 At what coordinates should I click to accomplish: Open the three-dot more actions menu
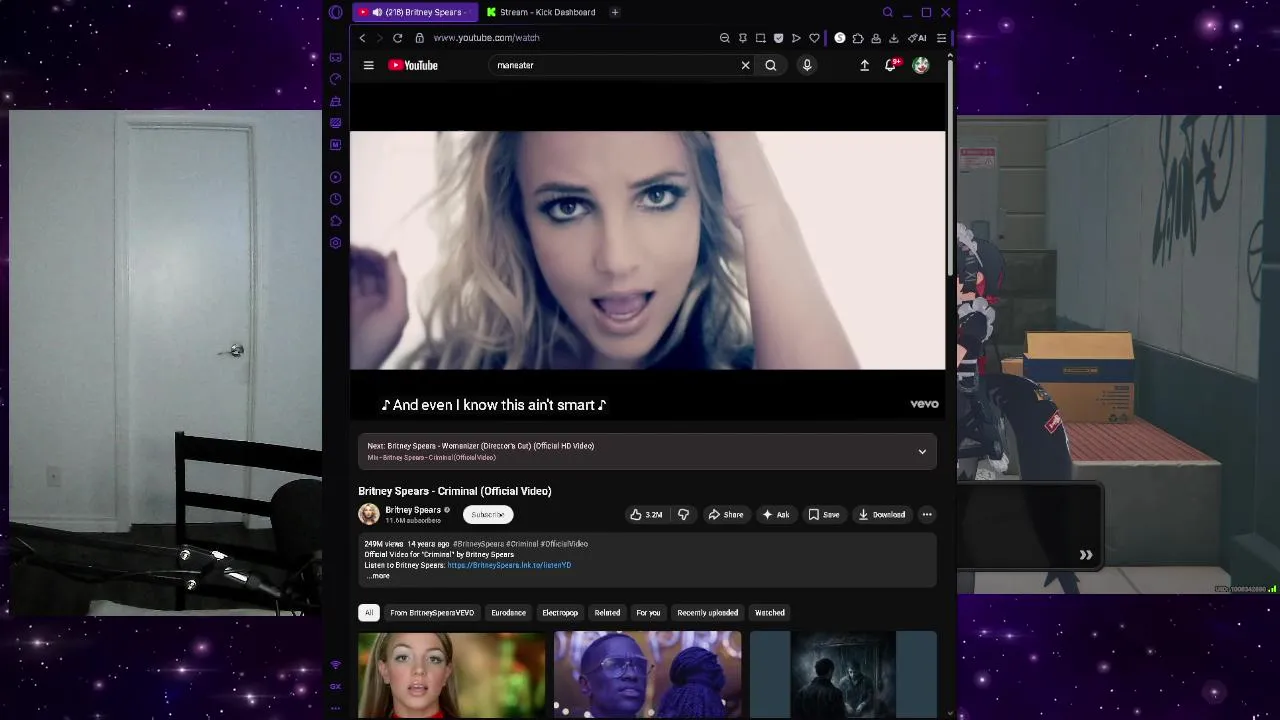927,515
